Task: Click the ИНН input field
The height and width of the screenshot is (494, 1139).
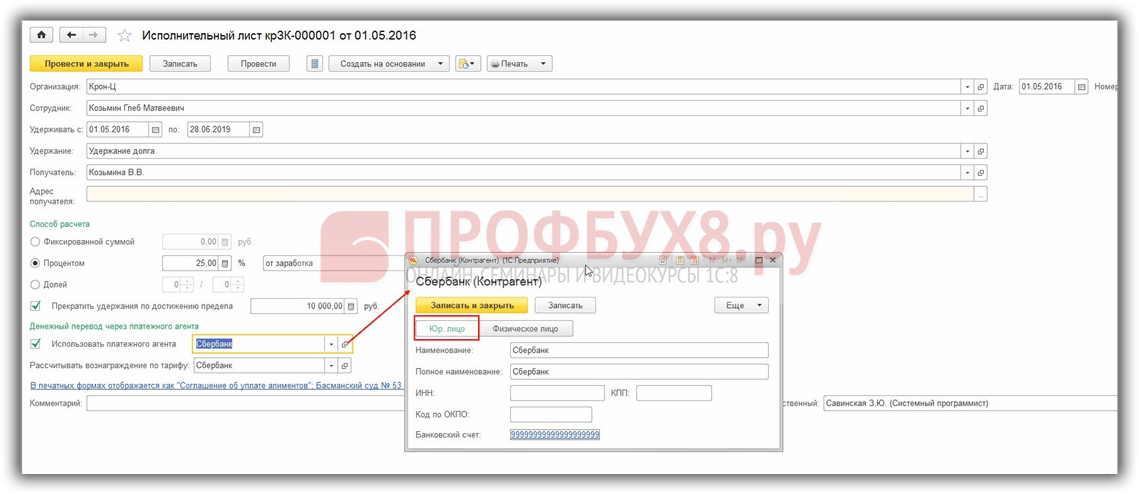Action: pyautogui.click(x=557, y=393)
